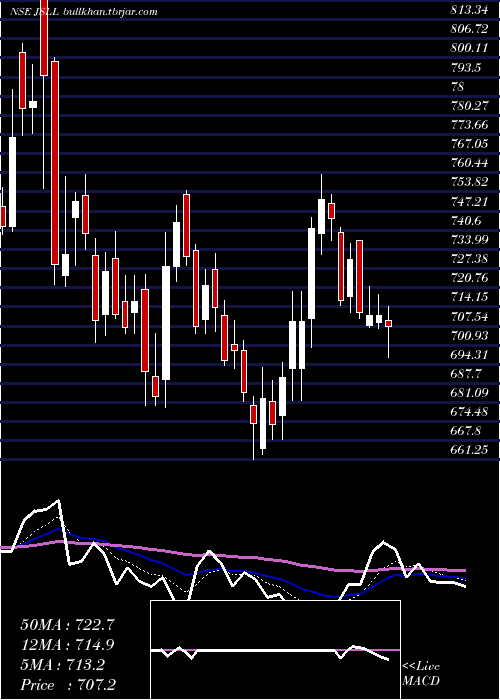Click the 760.44 price axis label
The height and width of the screenshot is (700, 500).
pyautogui.click(x=469, y=163)
